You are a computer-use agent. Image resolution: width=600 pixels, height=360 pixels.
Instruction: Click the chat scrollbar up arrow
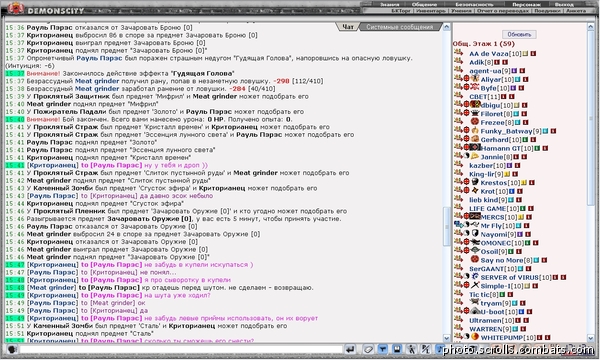click(x=447, y=27)
